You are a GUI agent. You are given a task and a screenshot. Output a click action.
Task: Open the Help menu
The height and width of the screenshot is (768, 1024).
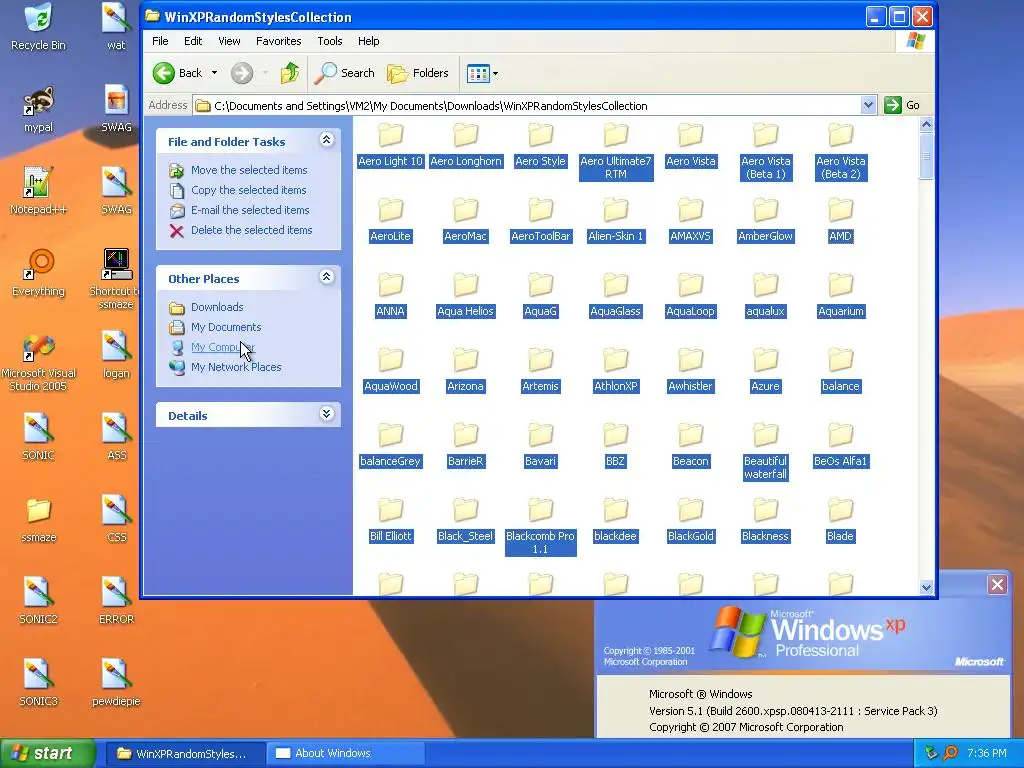click(x=368, y=41)
